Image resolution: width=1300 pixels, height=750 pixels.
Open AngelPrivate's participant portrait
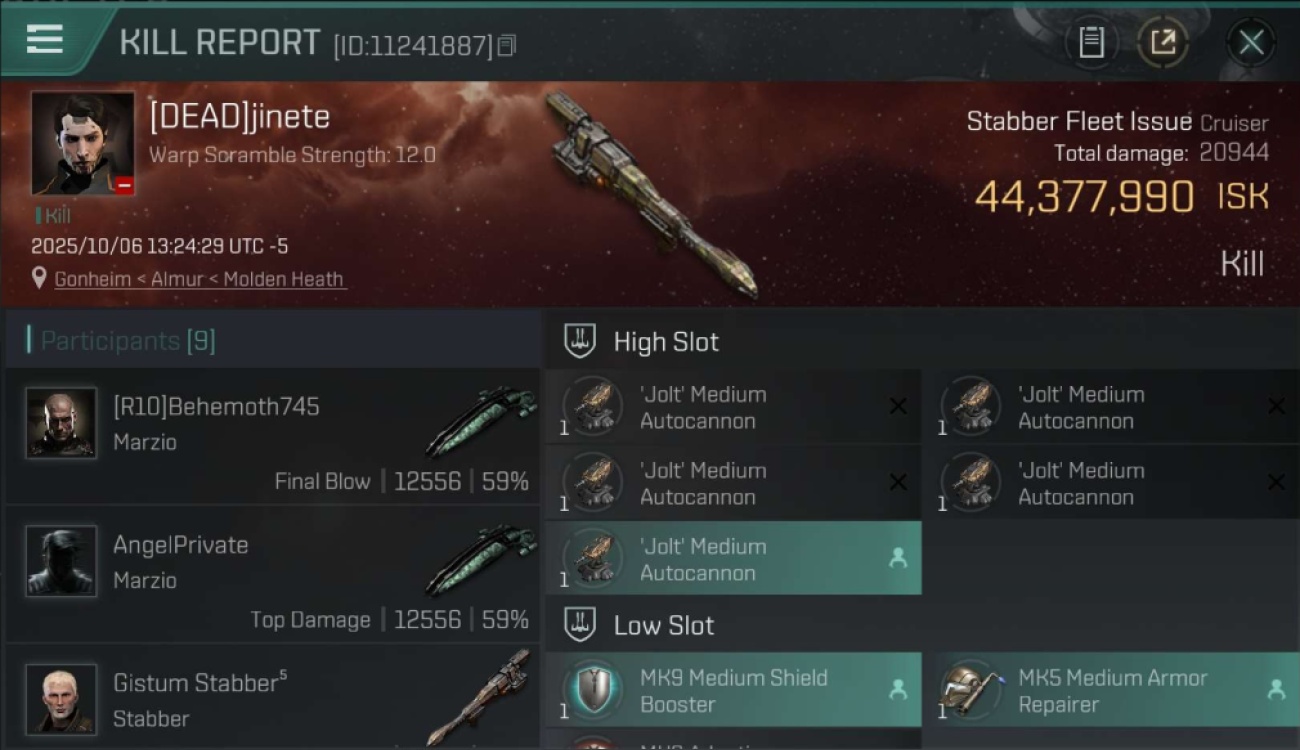click(x=62, y=561)
